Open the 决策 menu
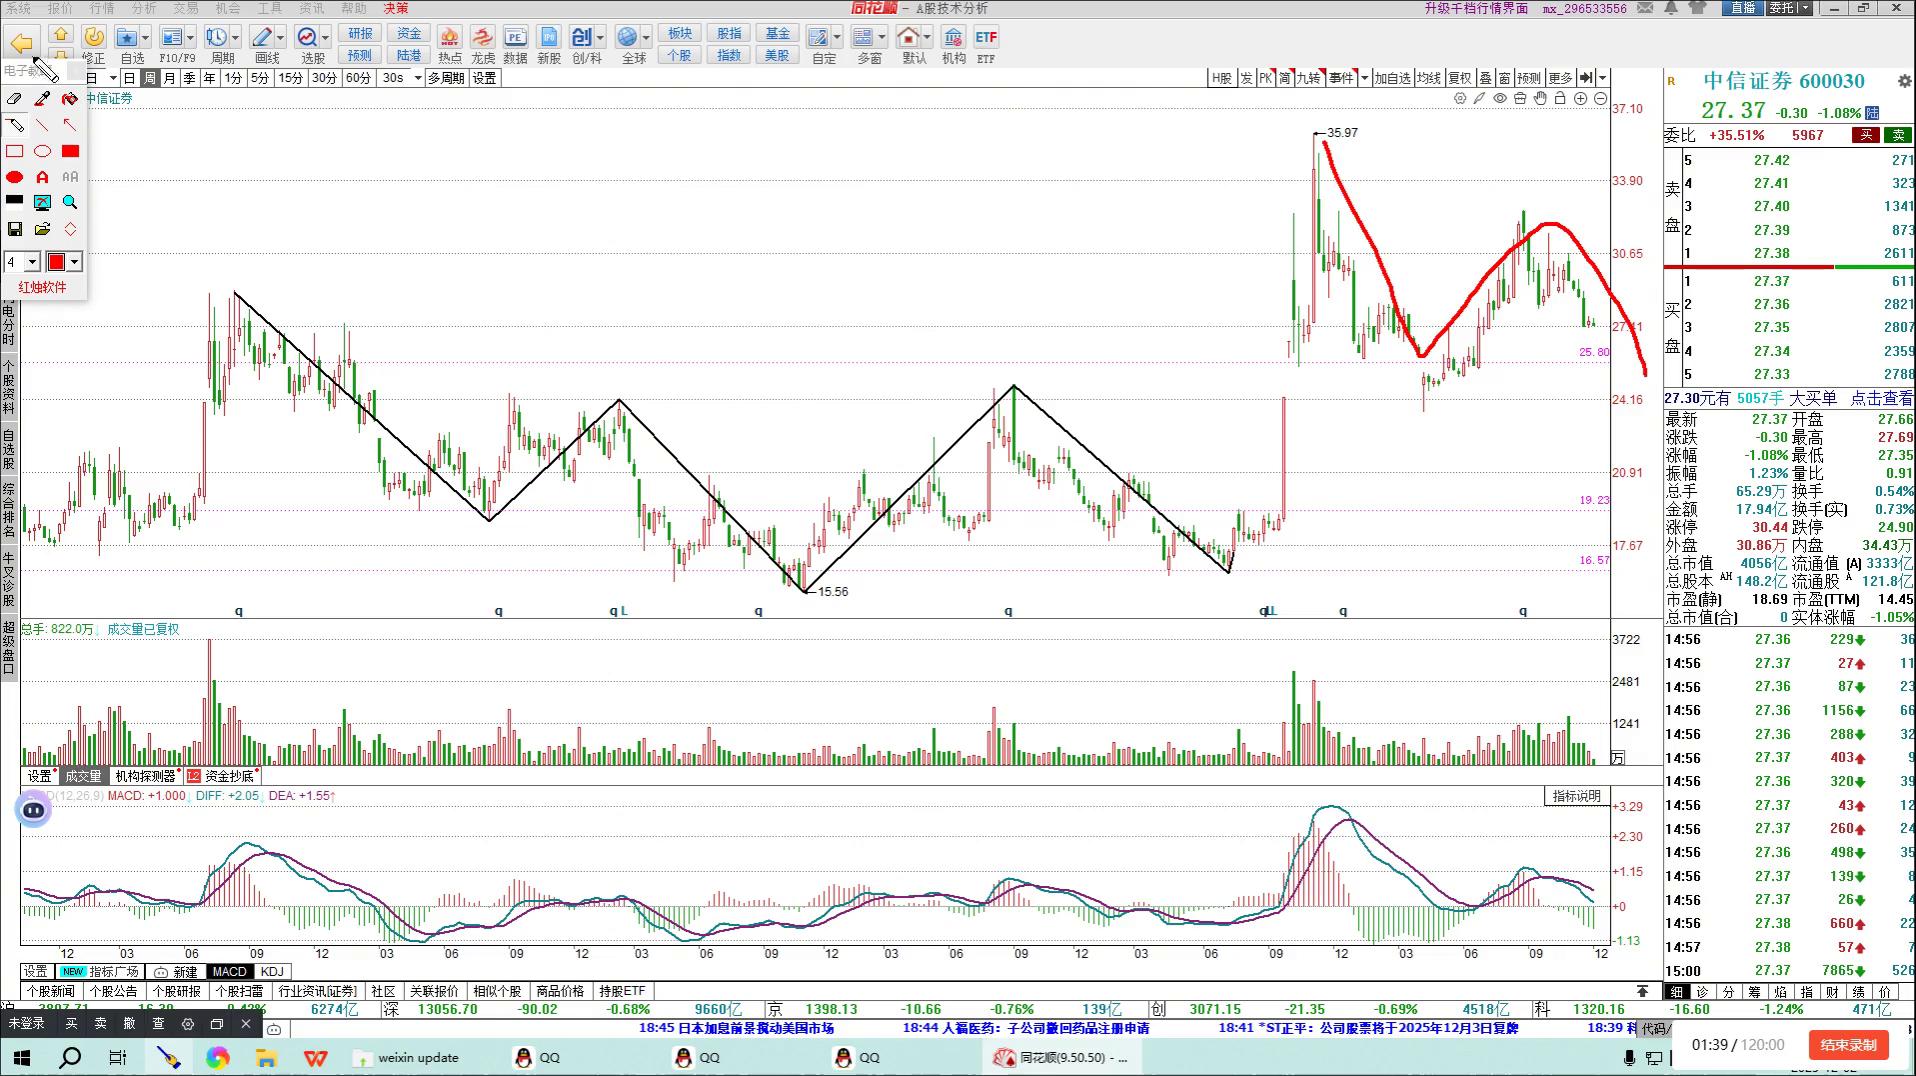The height and width of the screenshot is (1076, 1916). 396,8
